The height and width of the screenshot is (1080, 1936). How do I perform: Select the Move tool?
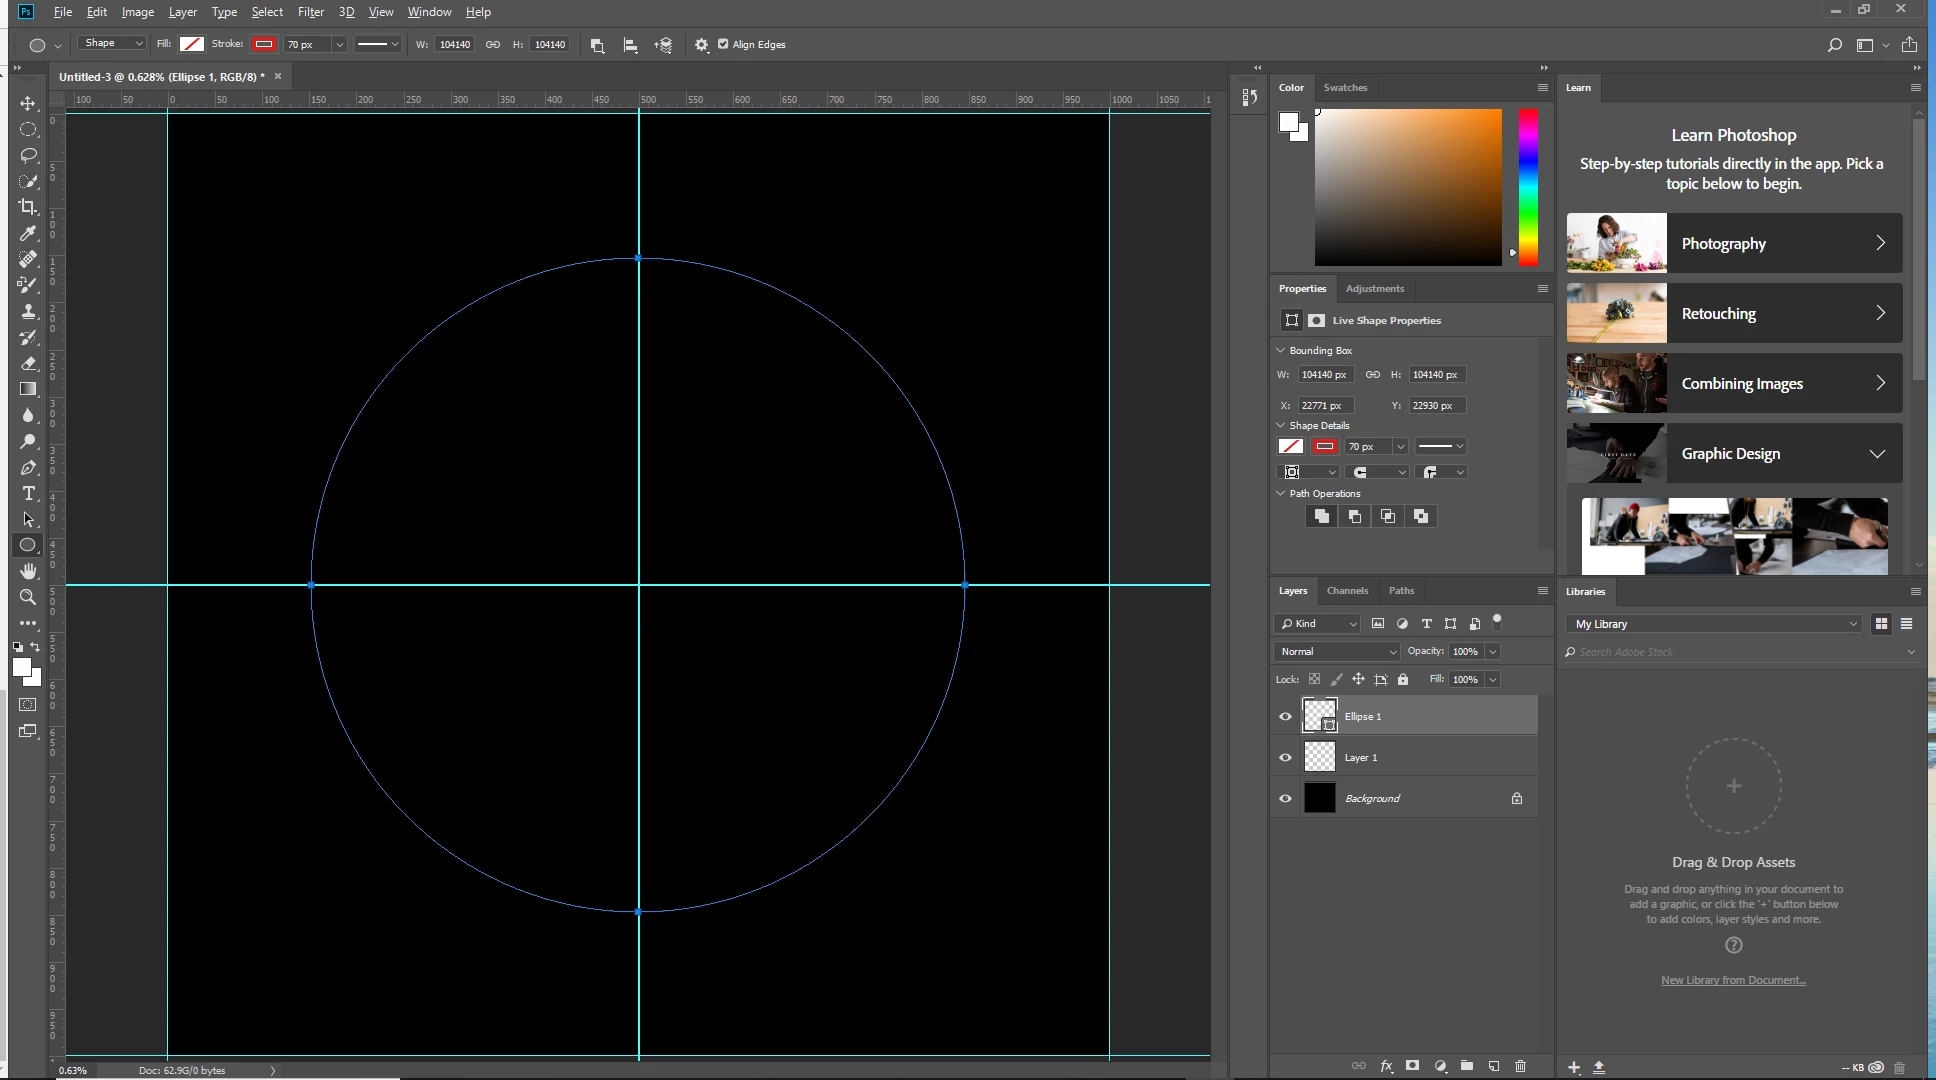tap(28, 104)
